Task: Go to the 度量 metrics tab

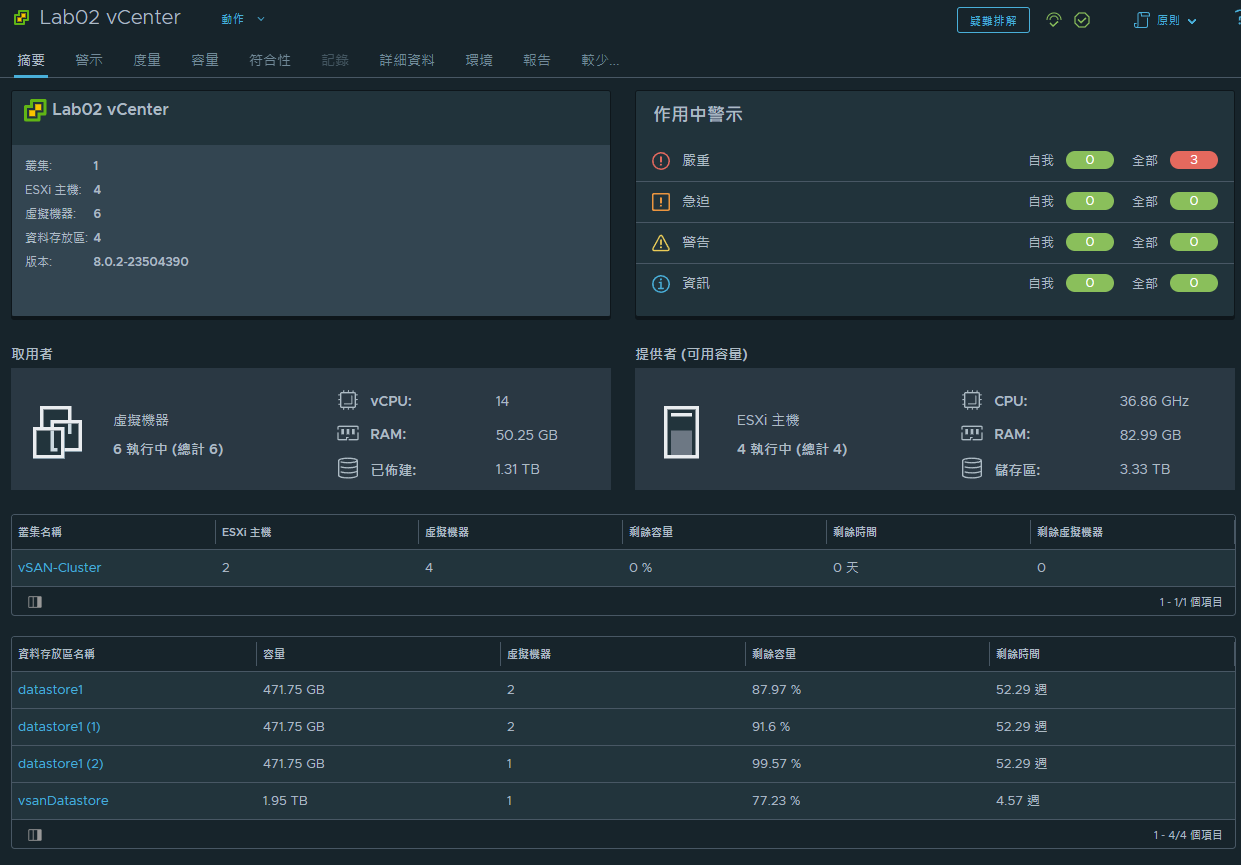Action: (147, 60)
